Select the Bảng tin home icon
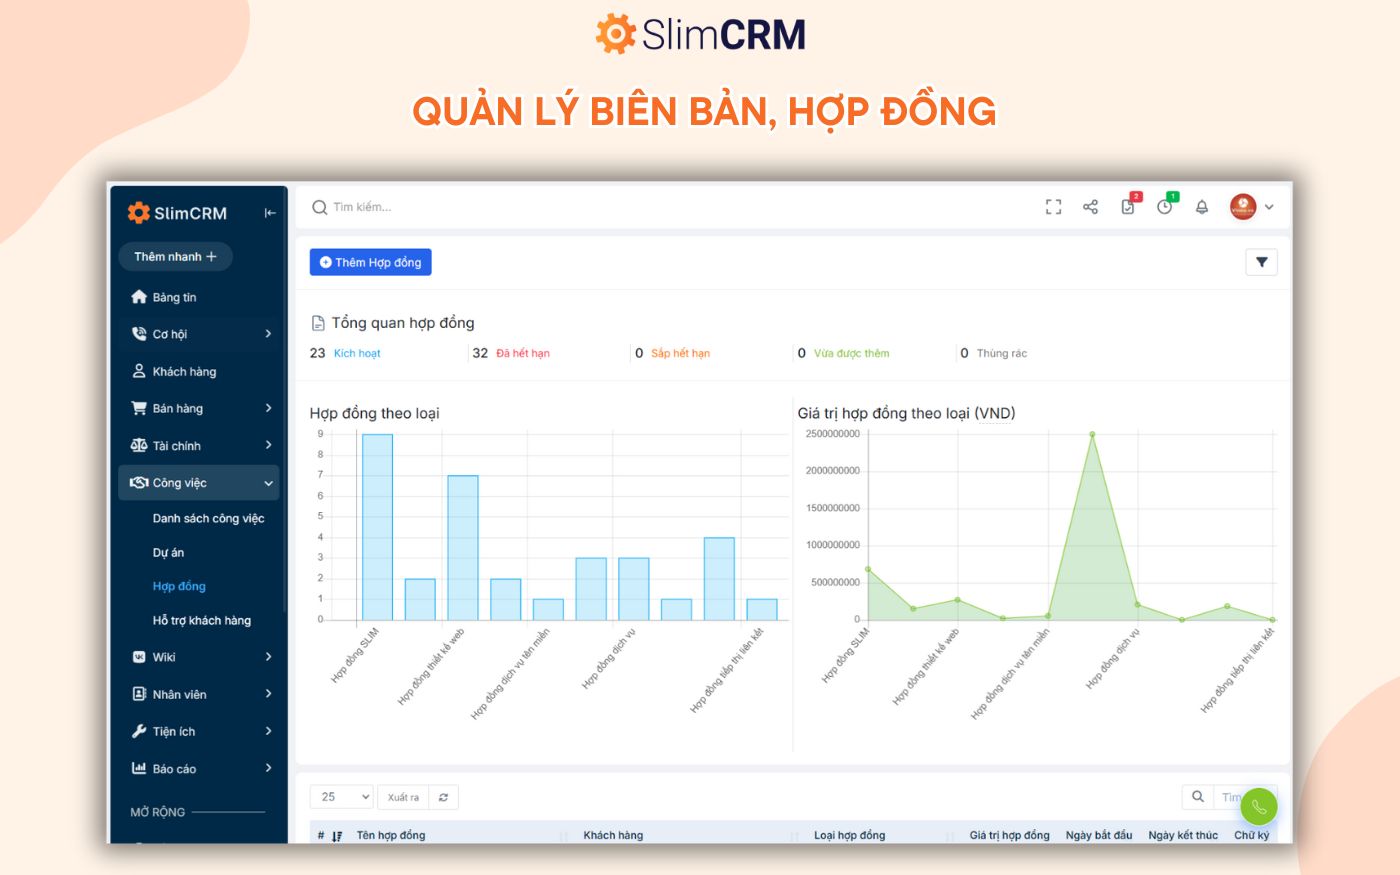Screen dimensions: 1400x875 pyautogui.click(x=139, y=296)
